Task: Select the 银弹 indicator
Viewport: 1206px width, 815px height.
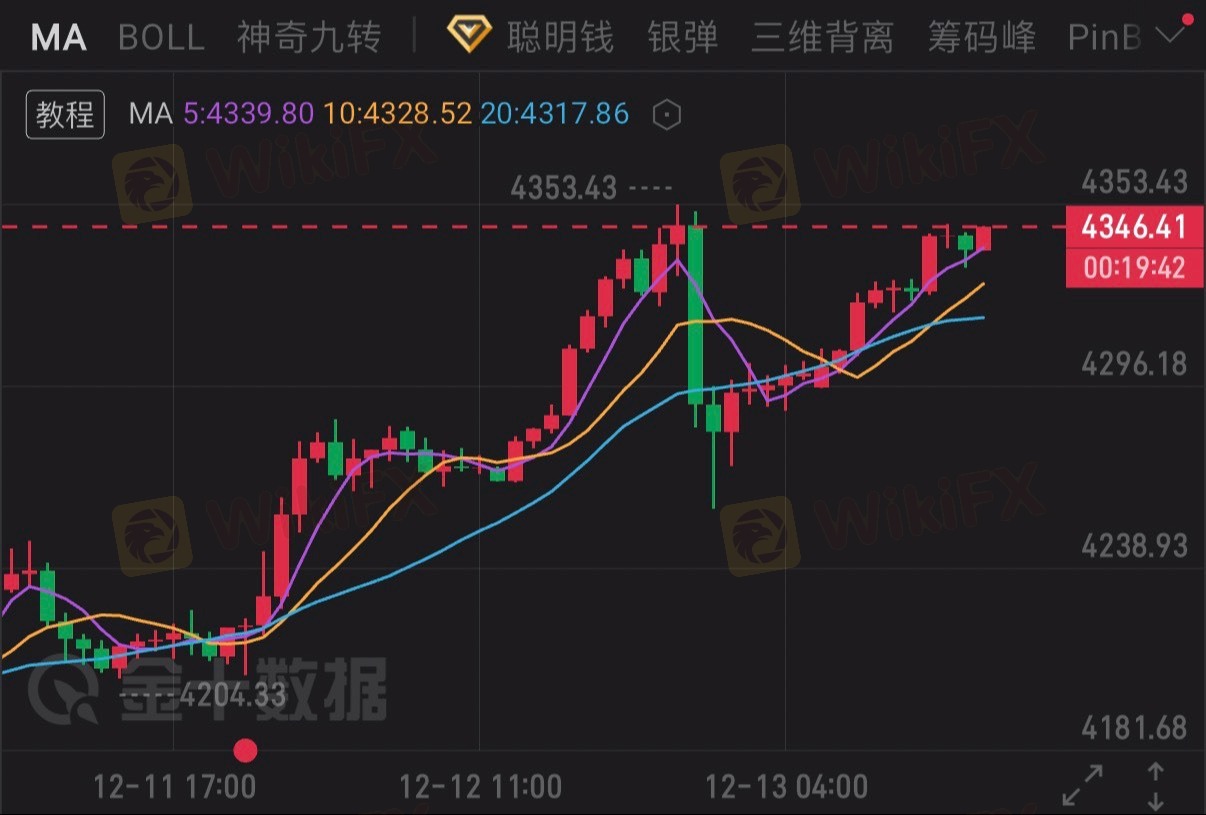Action: (683, 38)
